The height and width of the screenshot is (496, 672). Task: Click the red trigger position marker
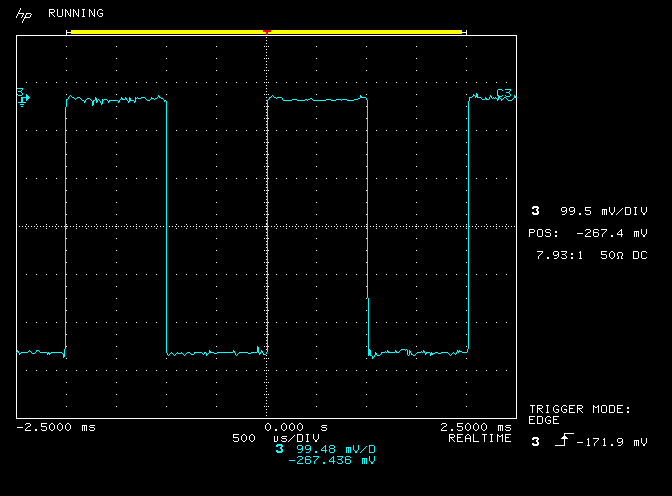click(x=267, y=32)
